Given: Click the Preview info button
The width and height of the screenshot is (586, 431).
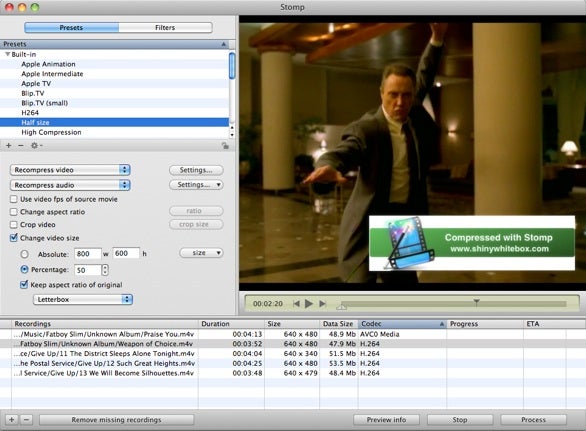Looking at the screenshot, I should 386,420.
